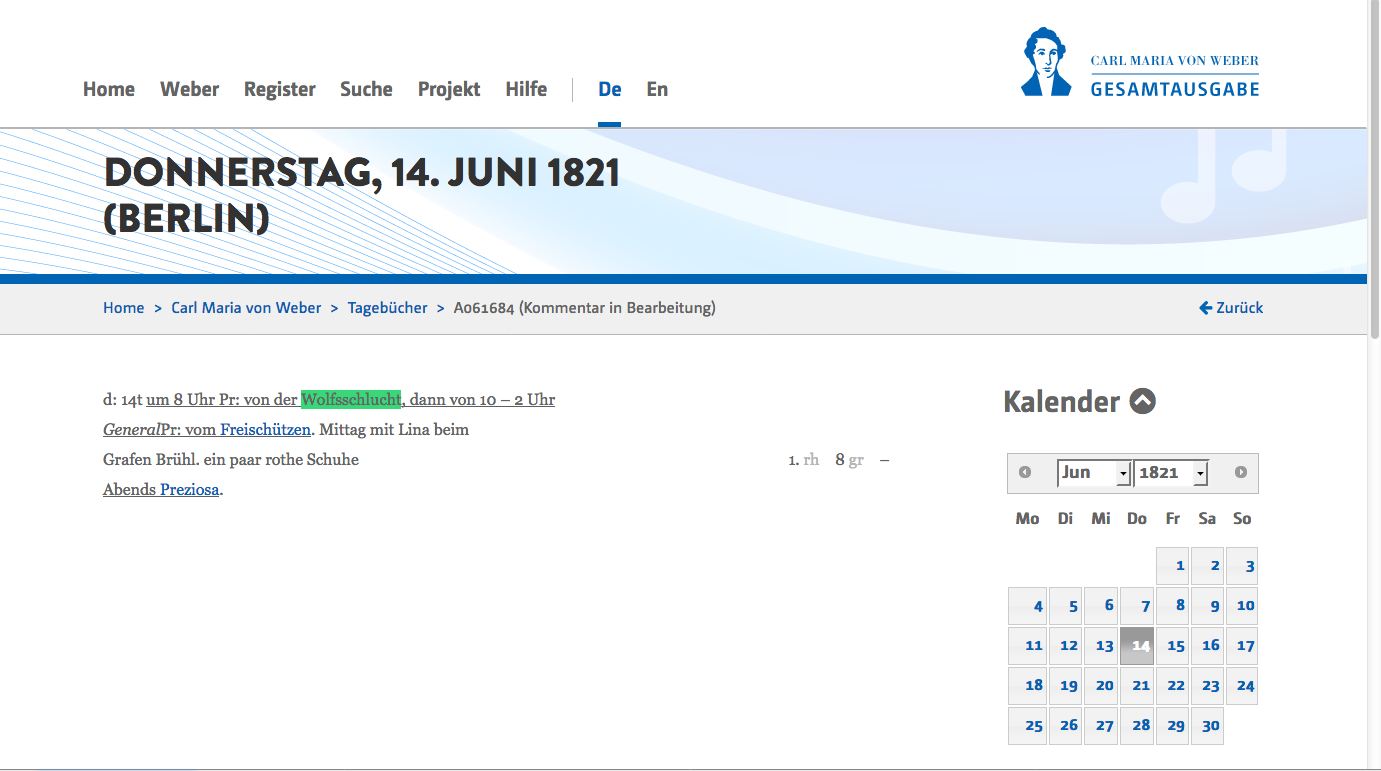Click the Kalender heading text
The height and width of the screenshot is (771, 1381).
(1062, 402)
